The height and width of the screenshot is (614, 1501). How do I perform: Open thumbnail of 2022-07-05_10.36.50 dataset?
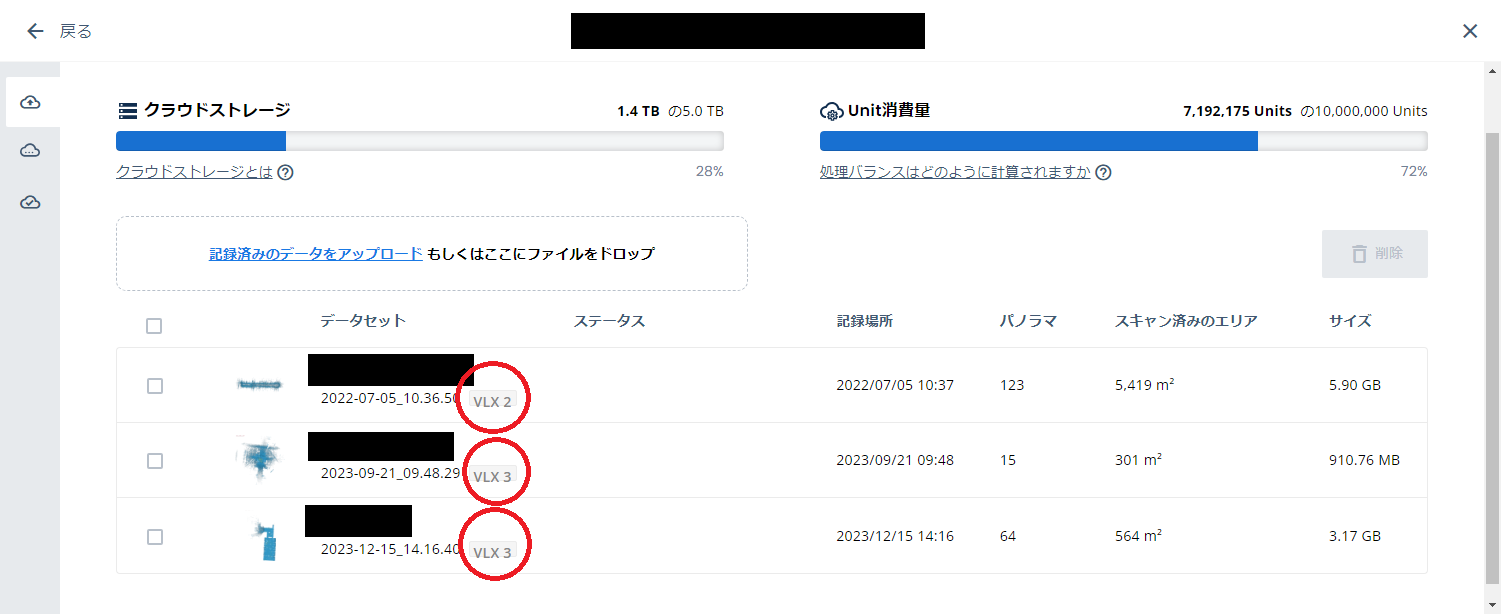click(259, 384)
